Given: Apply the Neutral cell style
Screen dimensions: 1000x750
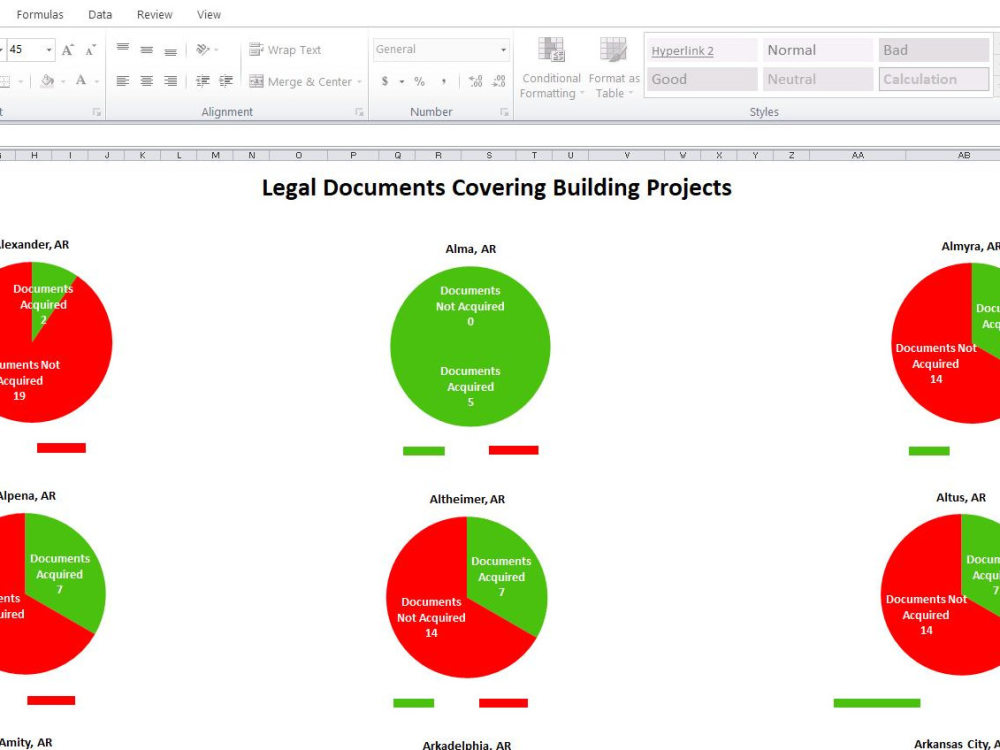Looking at the screenshot, I should [818, 79].
